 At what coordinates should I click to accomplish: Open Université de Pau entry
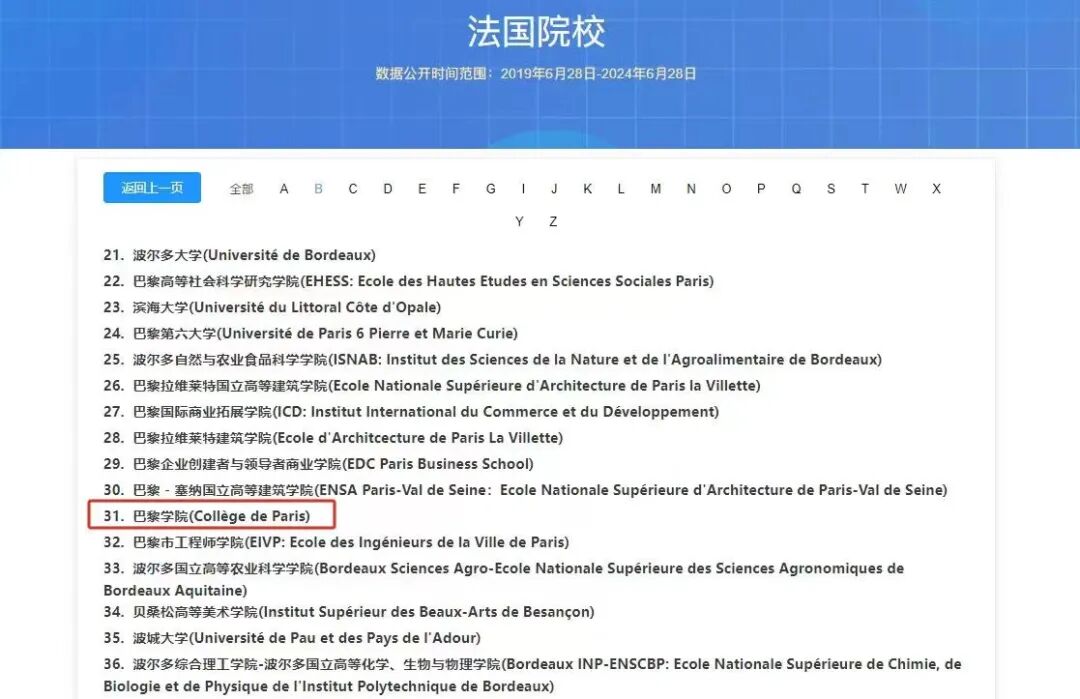click(x=292, y=637)
